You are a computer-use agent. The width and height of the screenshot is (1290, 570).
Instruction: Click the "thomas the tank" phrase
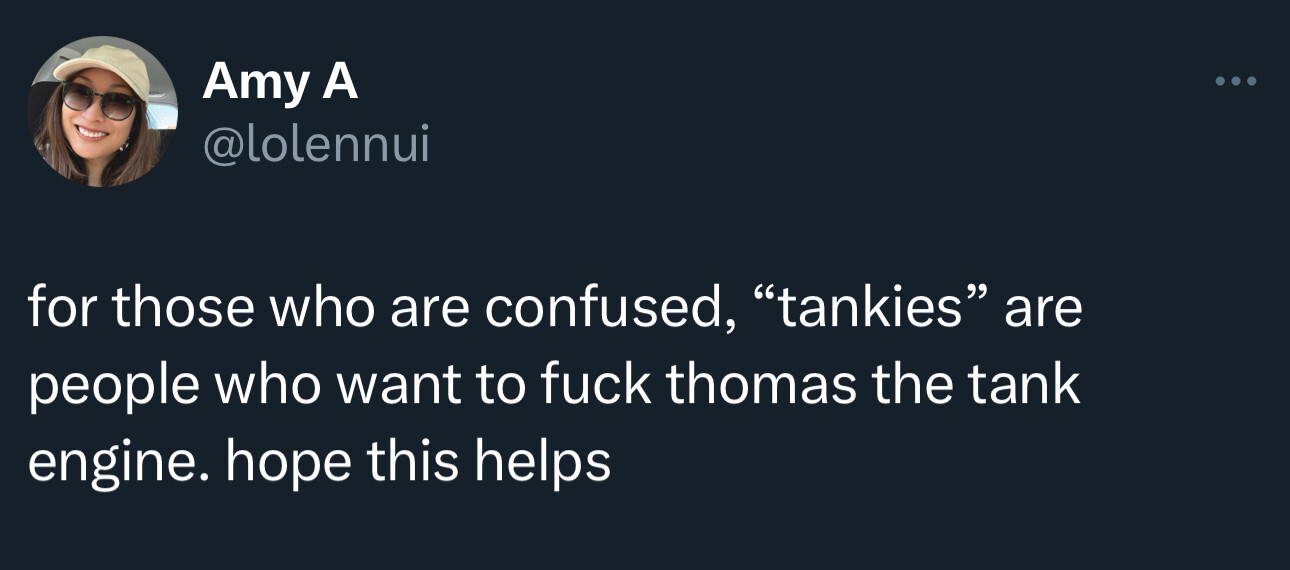pyautogui.click(x=873, y=386)
